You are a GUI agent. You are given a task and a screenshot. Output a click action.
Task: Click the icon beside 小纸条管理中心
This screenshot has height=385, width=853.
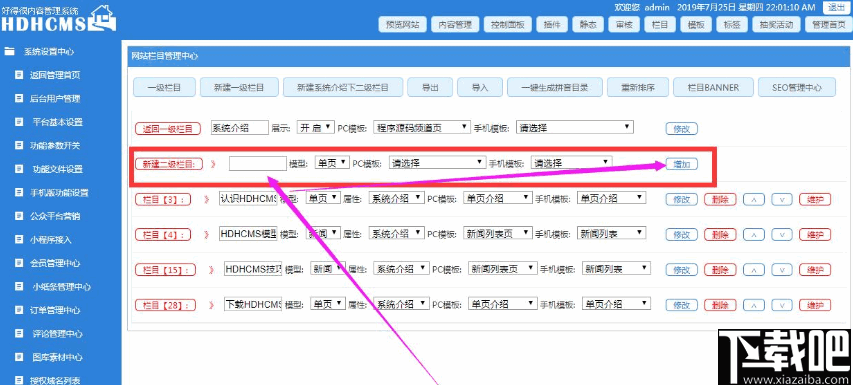19,286
